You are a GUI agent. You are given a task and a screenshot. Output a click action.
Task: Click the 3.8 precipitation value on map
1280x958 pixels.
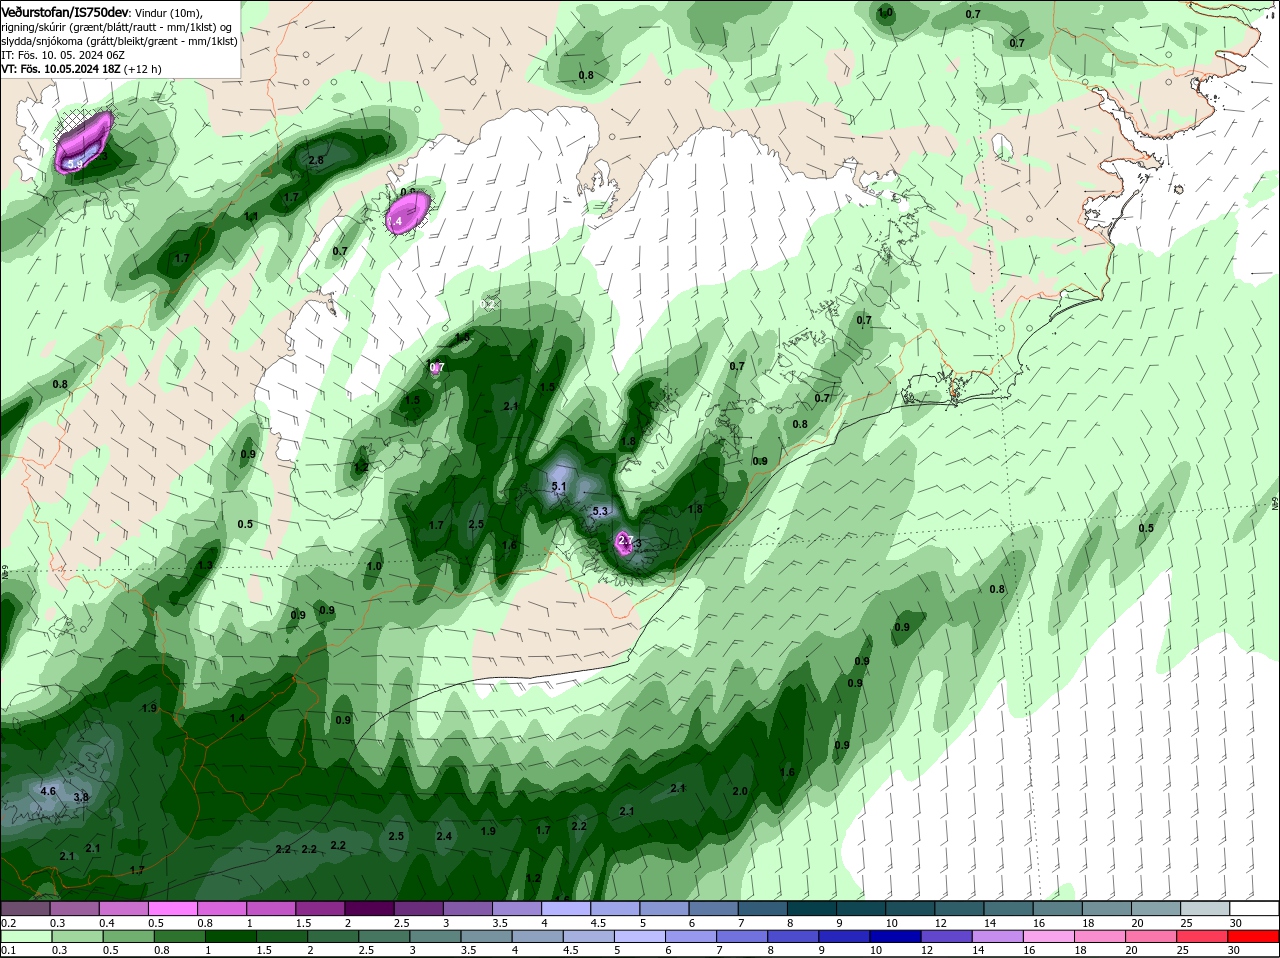pos(81,797)
